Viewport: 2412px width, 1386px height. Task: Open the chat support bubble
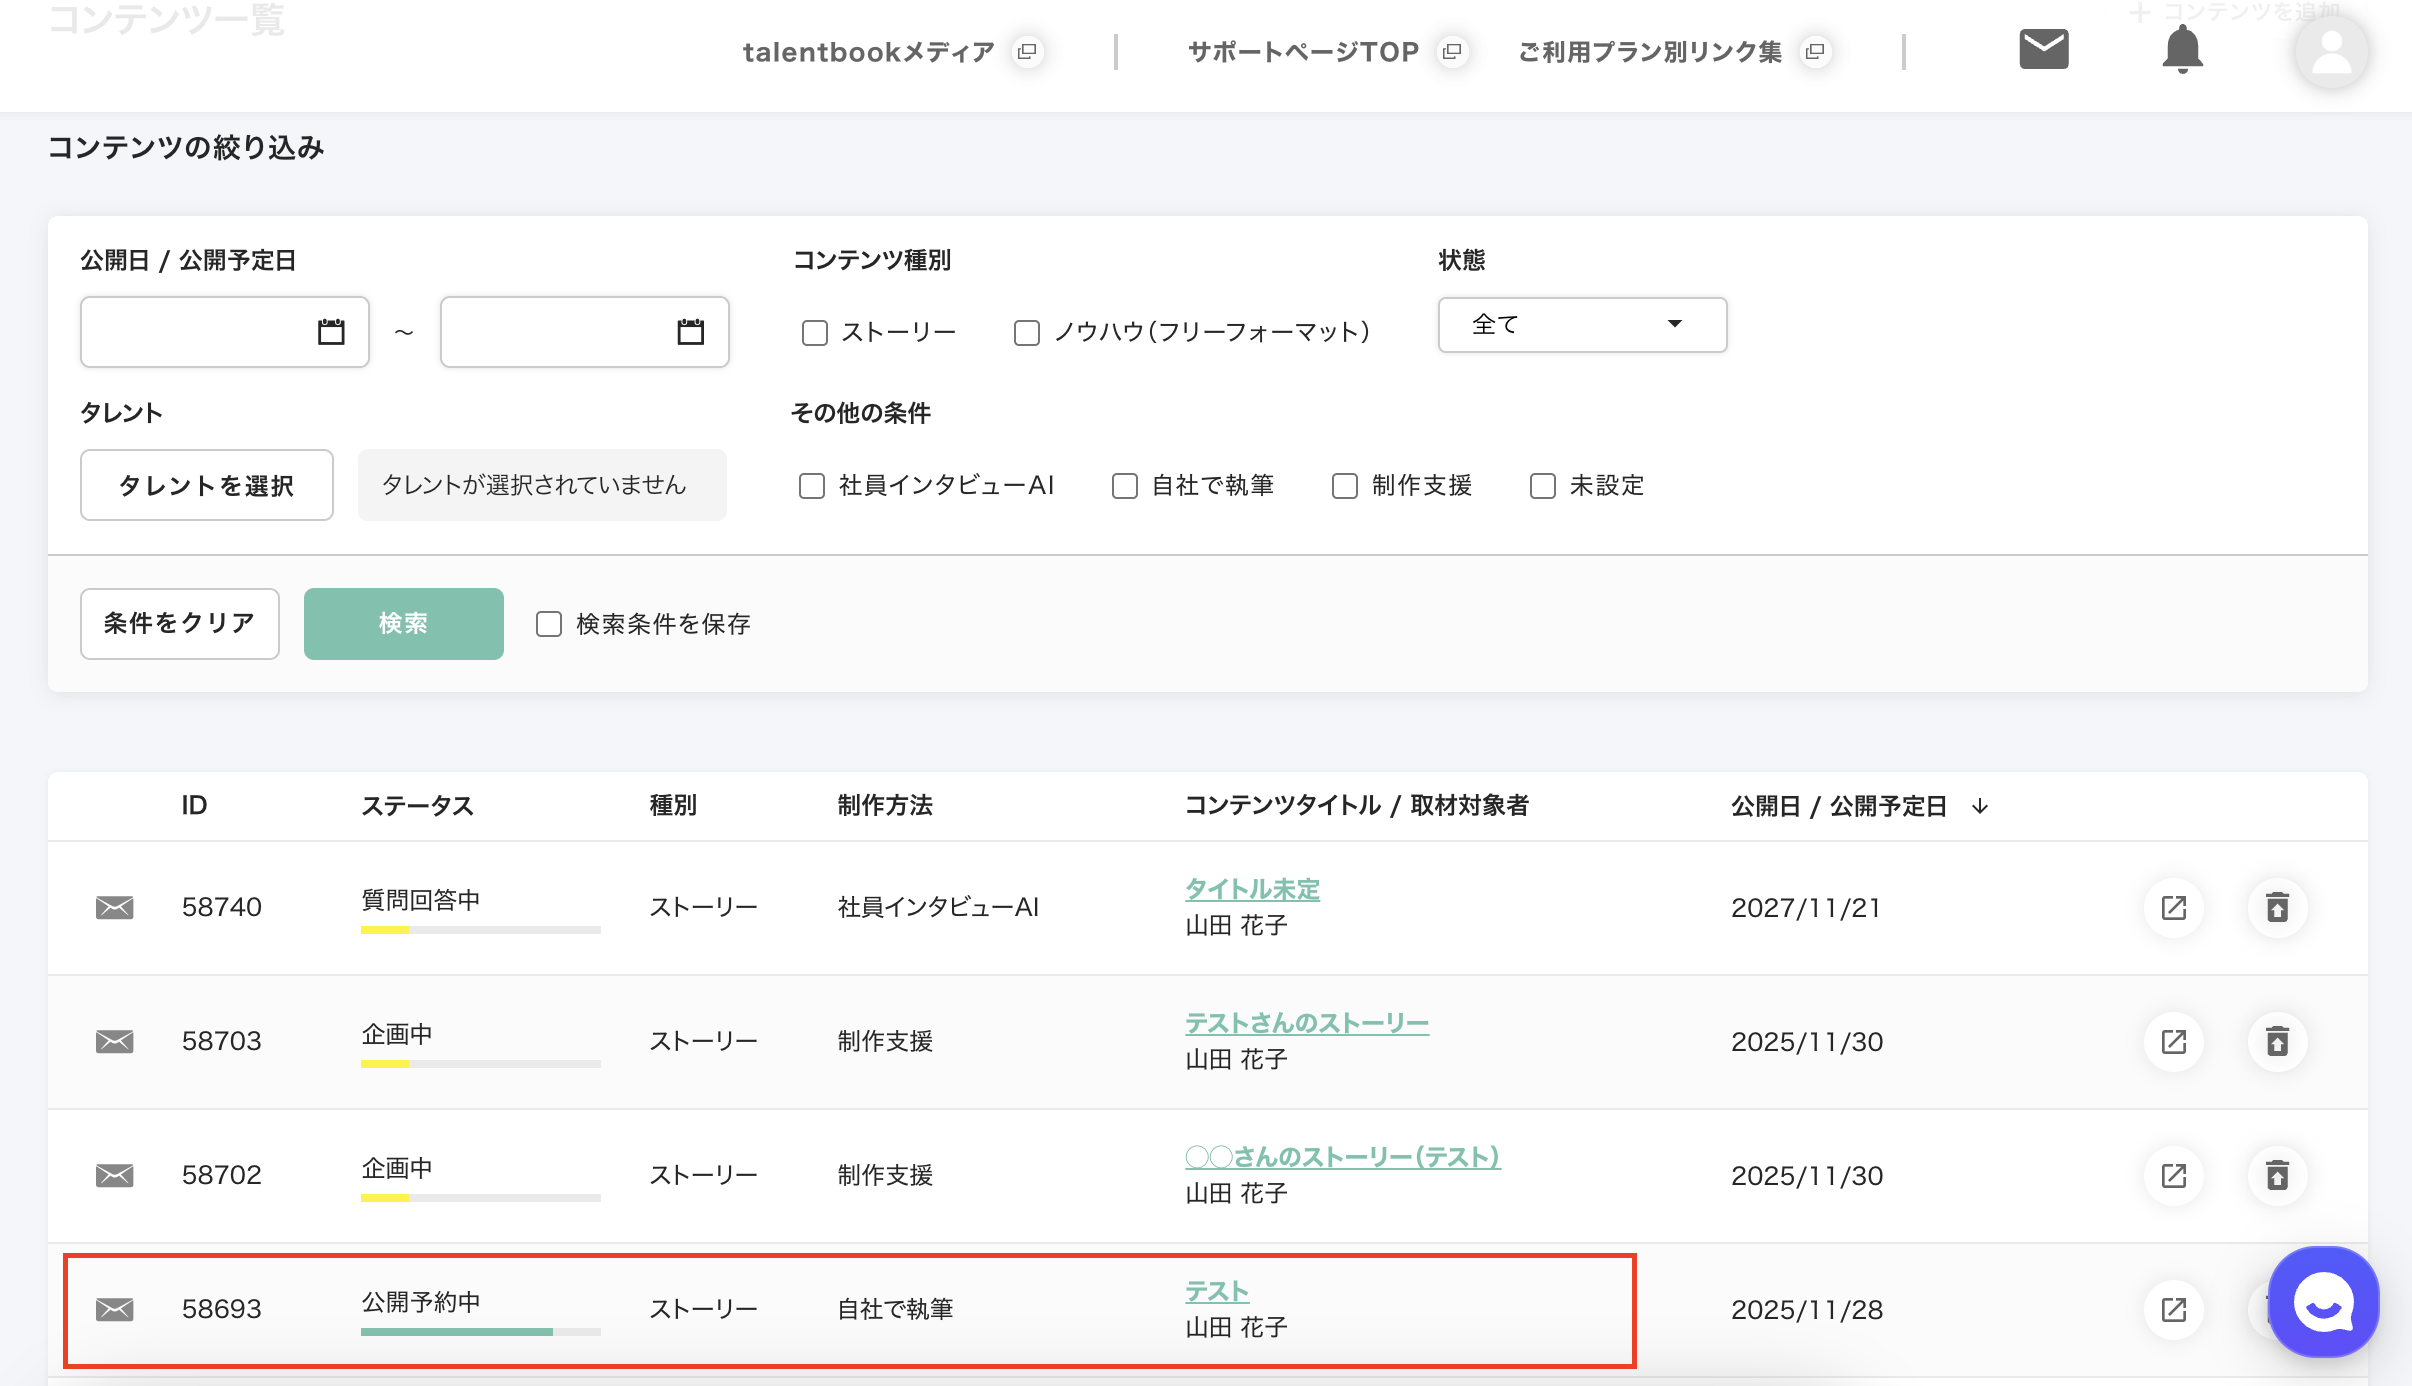[x=2323, y=1301]
